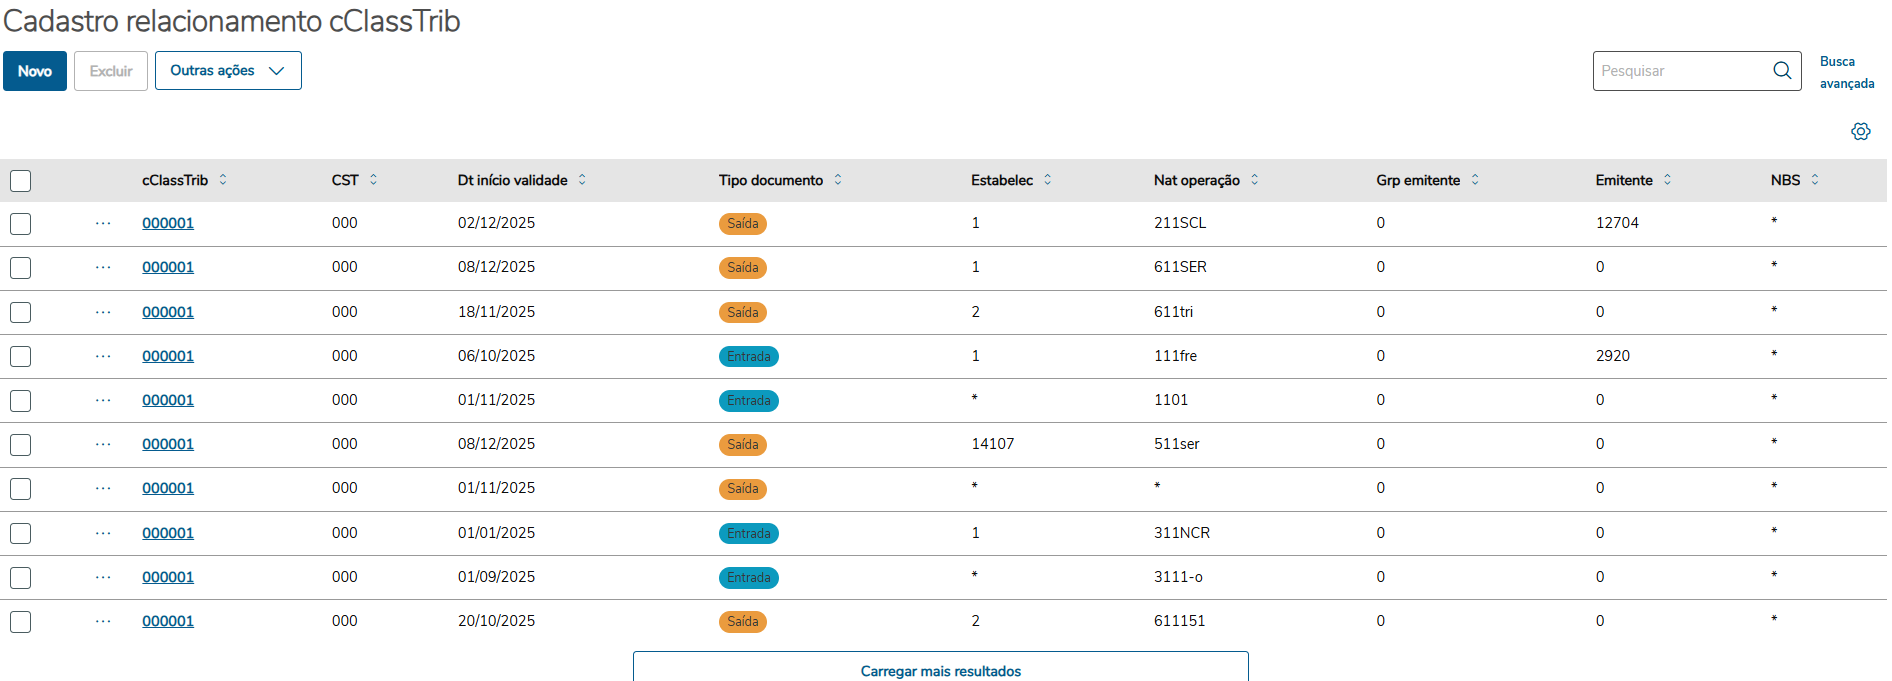Toggle the select-all header checkbox
The image size is (1892, 681).
click(21, 181)
